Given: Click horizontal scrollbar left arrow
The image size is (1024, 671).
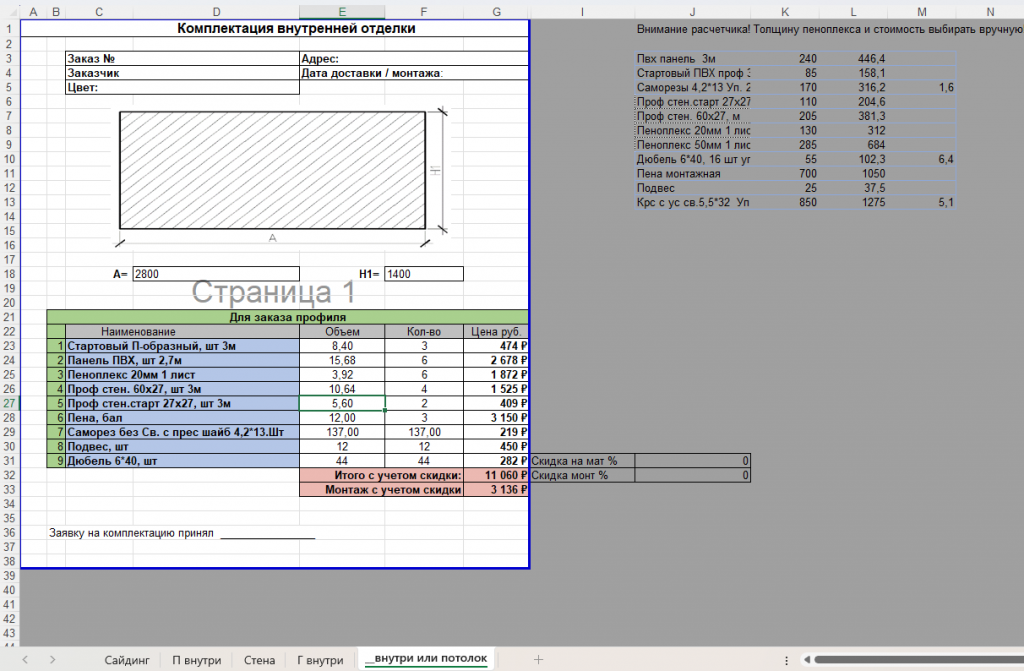Looking at the screenshot, I should pos(807,660).
